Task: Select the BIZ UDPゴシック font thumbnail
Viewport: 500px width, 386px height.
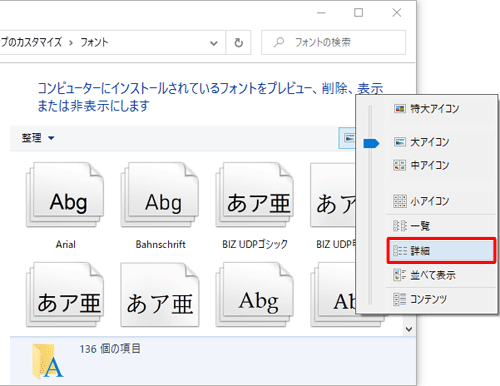Action: tap(255, 195)
